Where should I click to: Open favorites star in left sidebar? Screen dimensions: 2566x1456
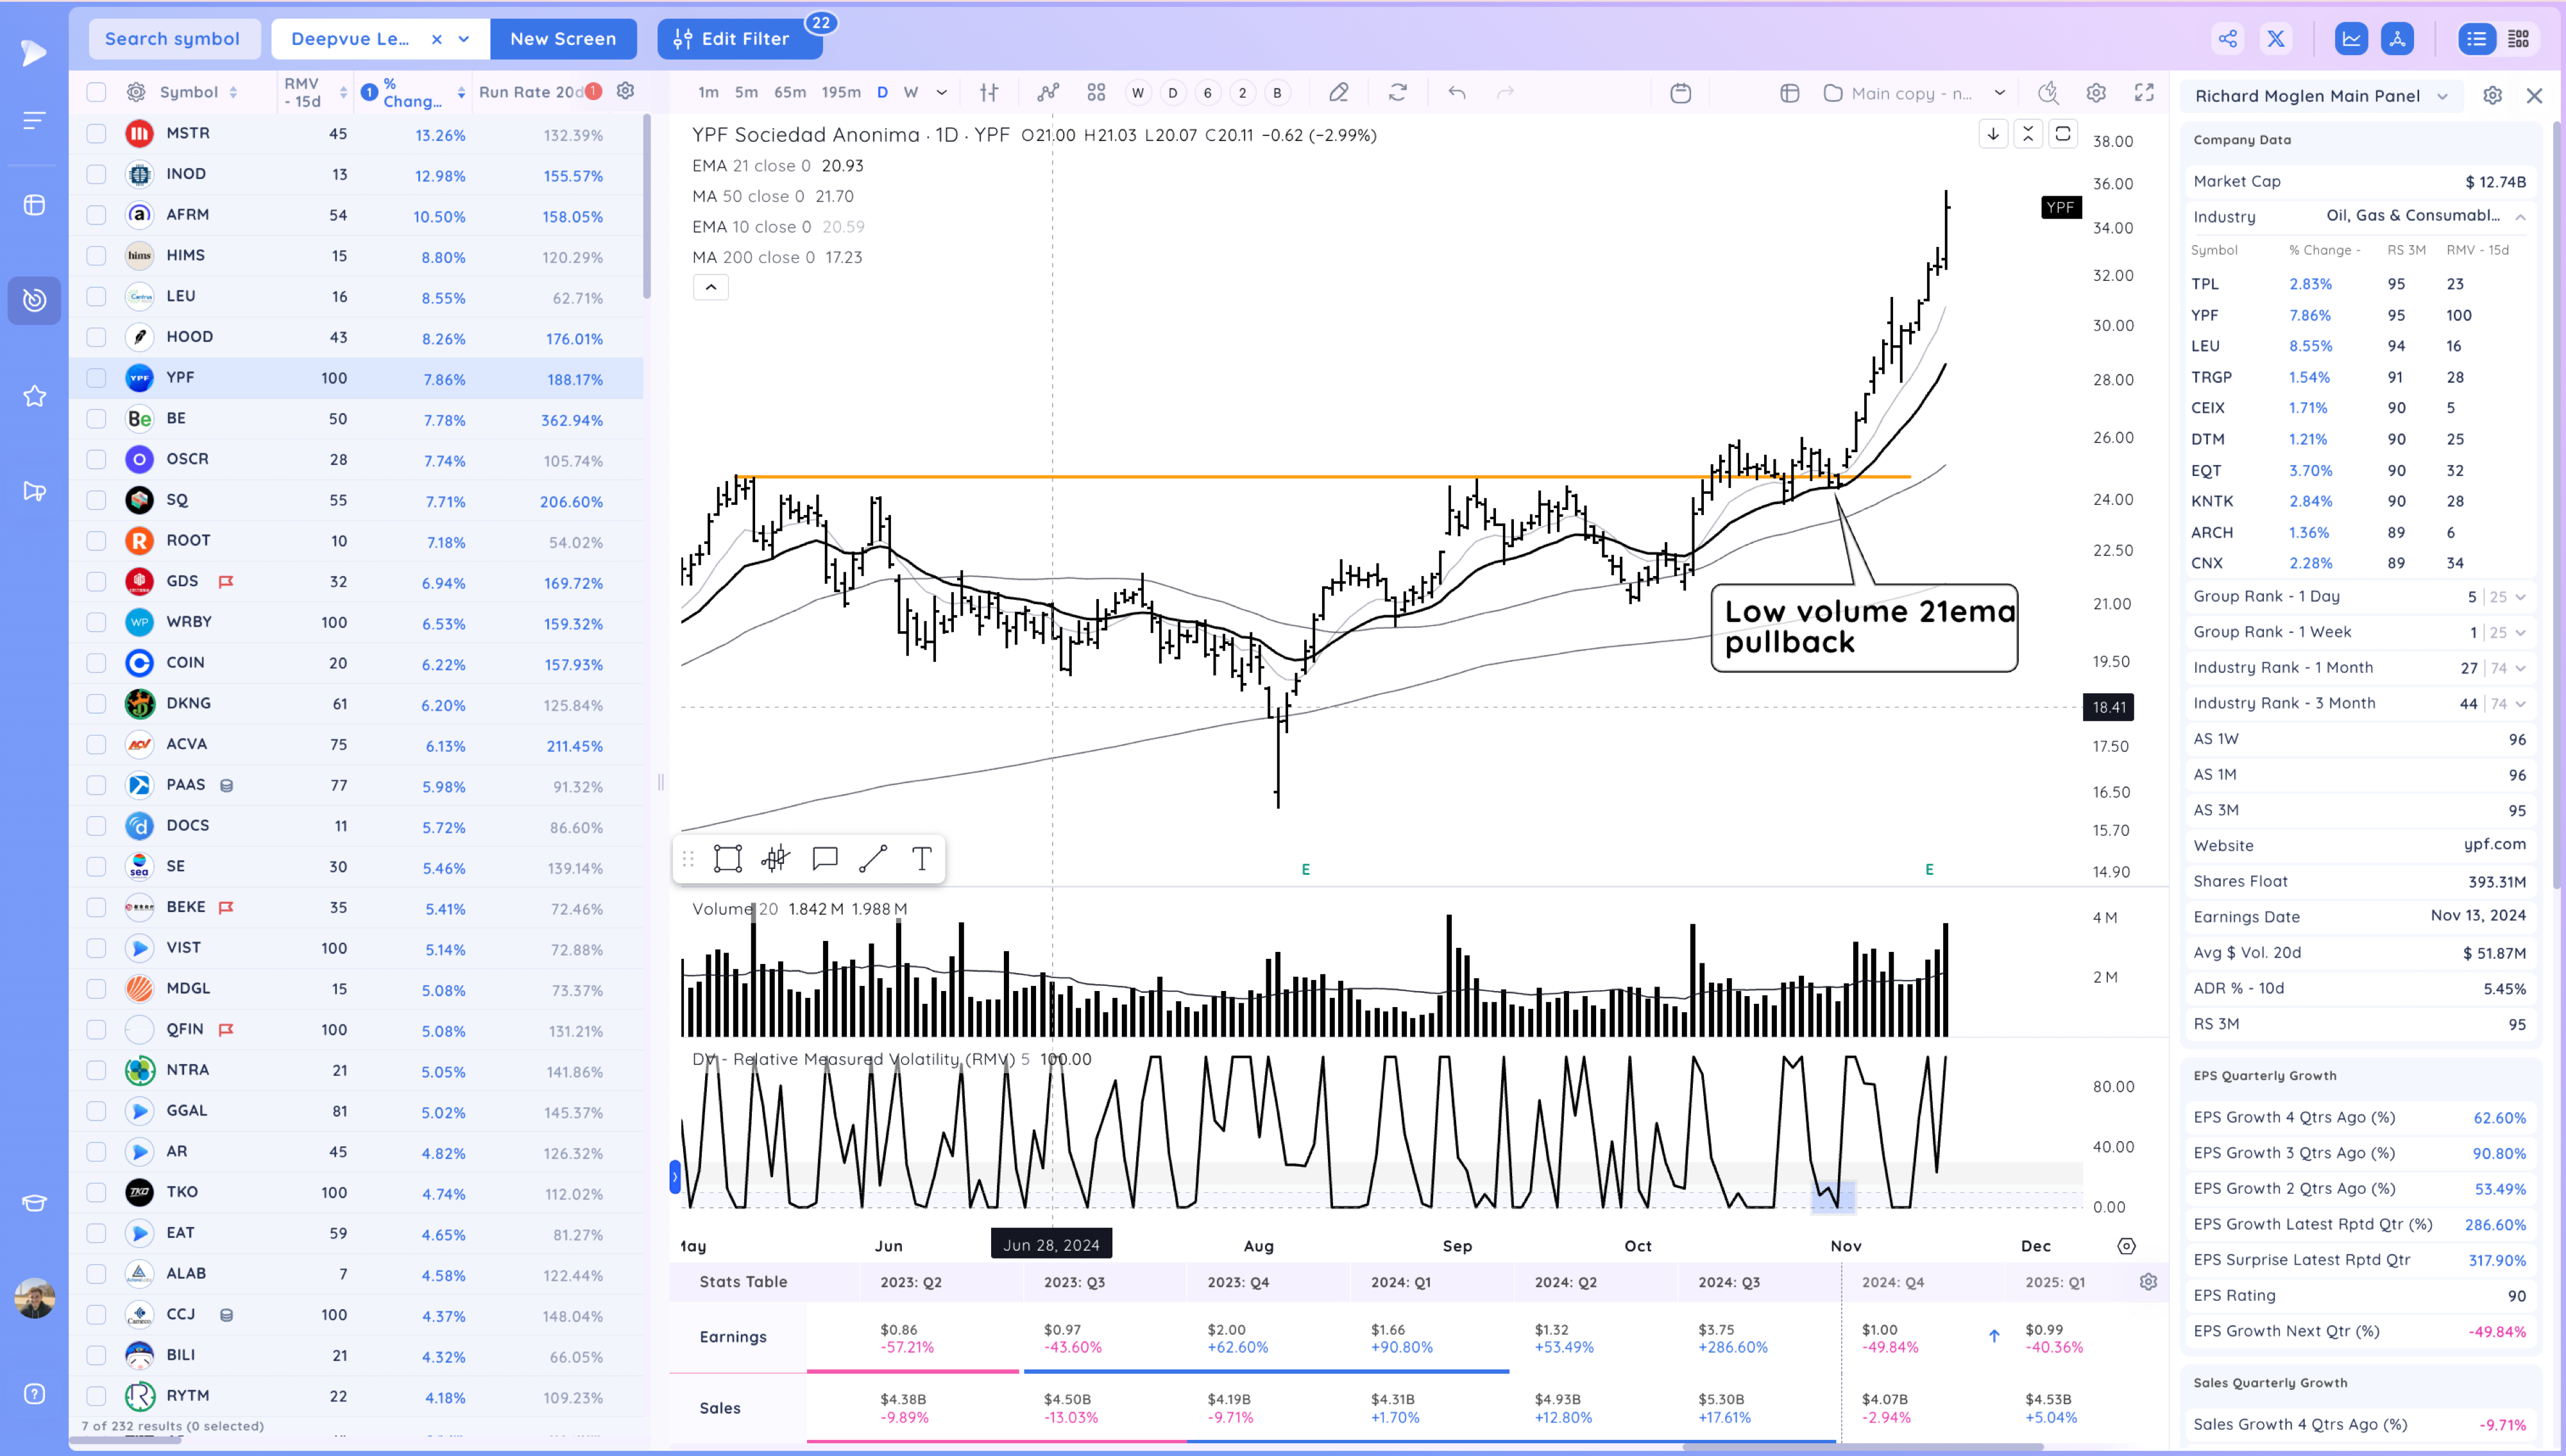tap(34, 396)
